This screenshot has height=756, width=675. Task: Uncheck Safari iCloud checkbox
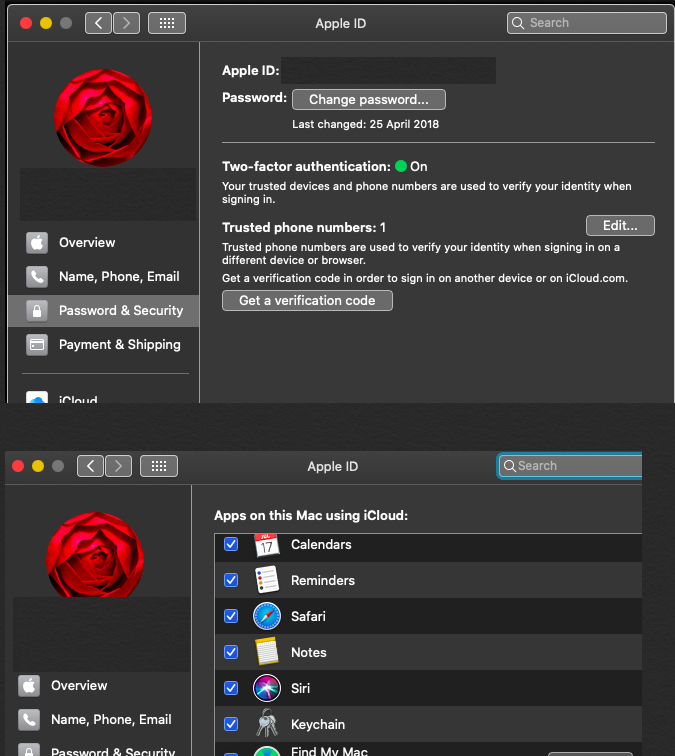tap(231, 616)
